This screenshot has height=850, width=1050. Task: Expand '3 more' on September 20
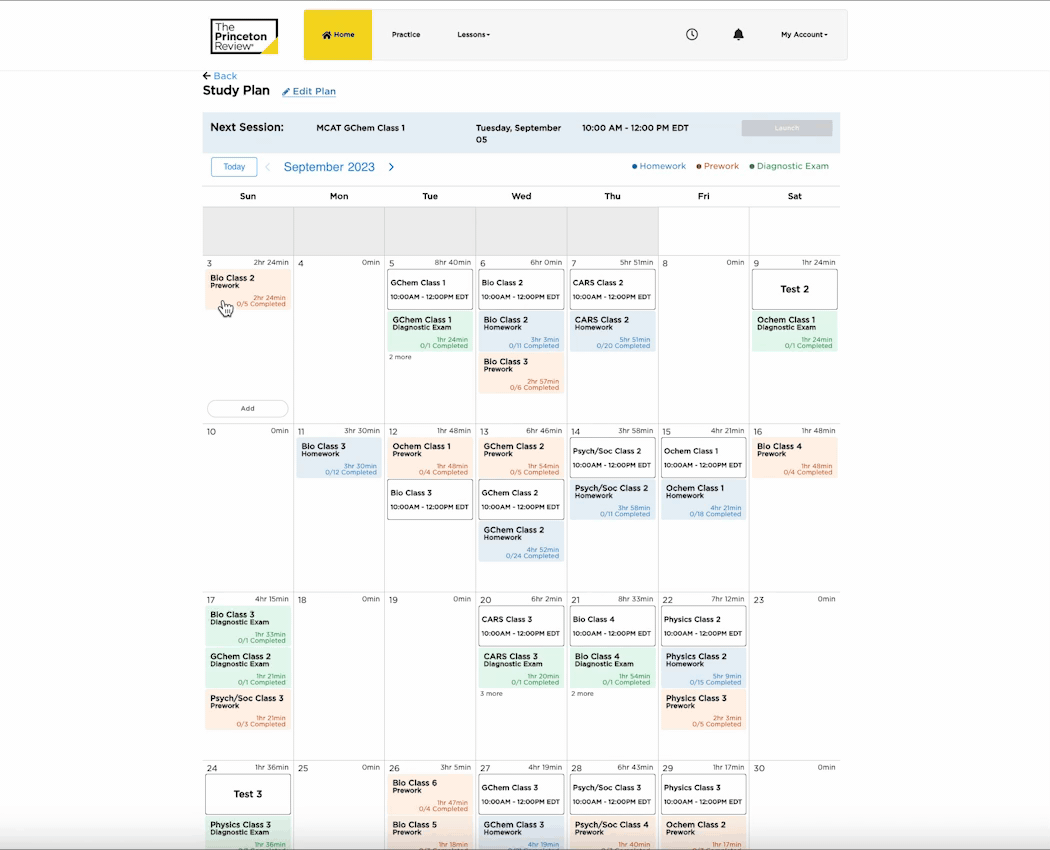491,693
